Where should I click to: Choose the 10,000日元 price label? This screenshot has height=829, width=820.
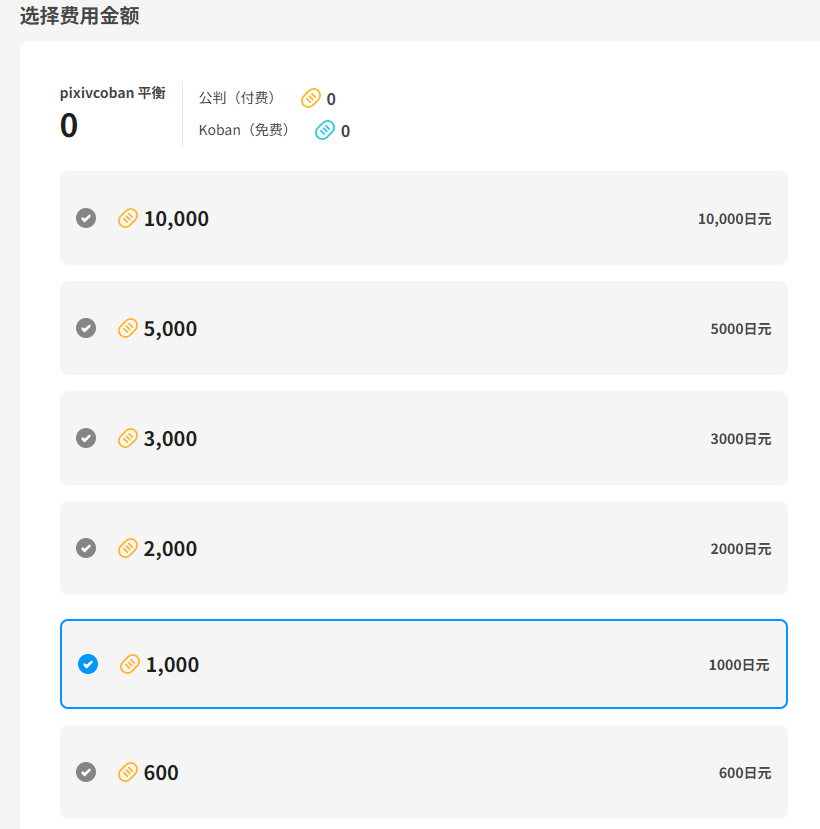point(734,219)
